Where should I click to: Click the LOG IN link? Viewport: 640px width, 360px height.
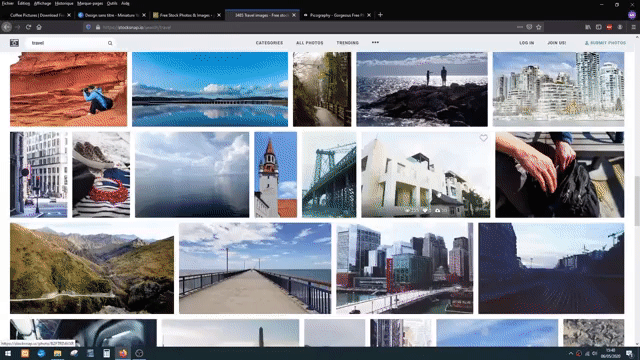click(x=527, y=43)
